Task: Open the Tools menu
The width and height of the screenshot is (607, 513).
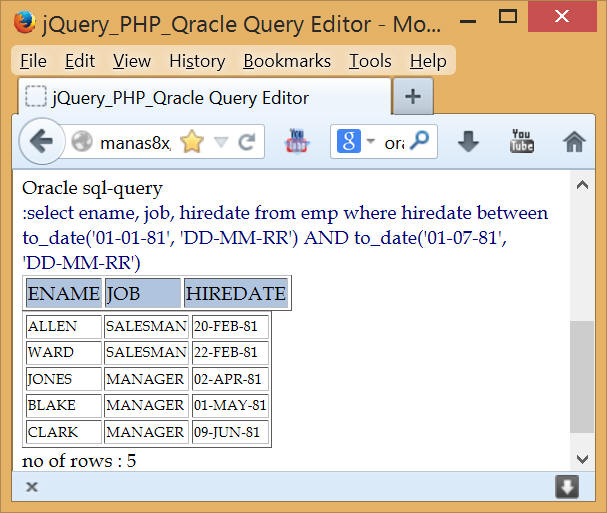Action: tap(370, 61)
